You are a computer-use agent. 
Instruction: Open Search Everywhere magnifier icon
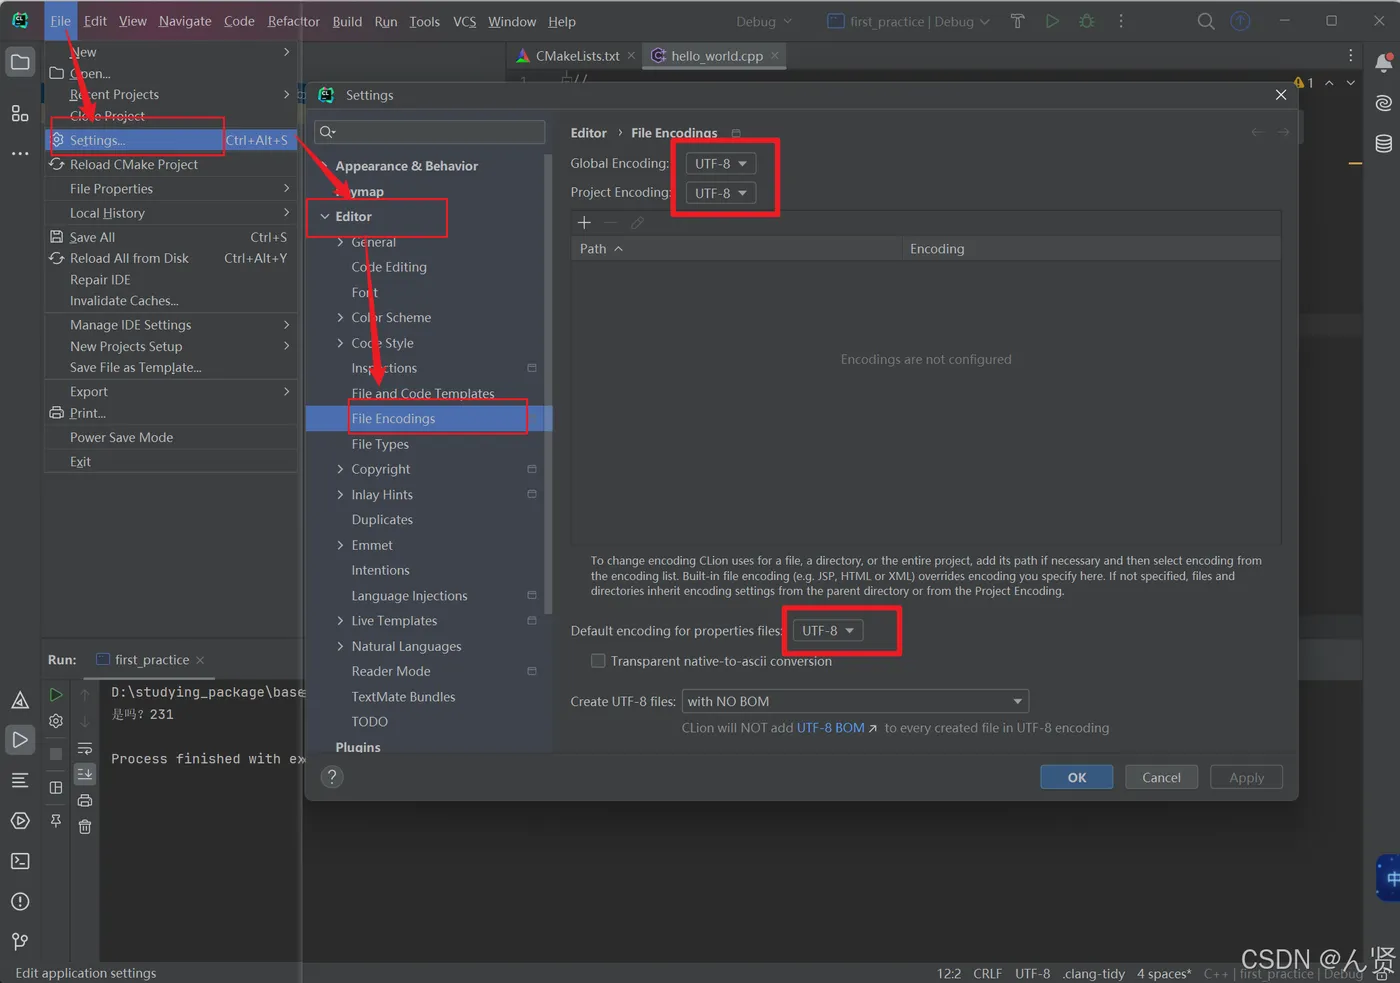click(x=1206, y=21)
